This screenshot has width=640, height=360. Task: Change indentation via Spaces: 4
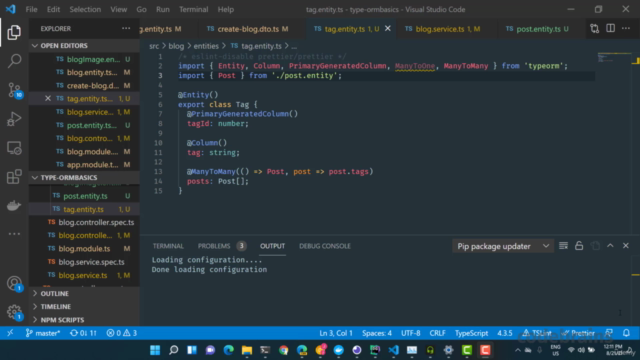tap(377, 333)
